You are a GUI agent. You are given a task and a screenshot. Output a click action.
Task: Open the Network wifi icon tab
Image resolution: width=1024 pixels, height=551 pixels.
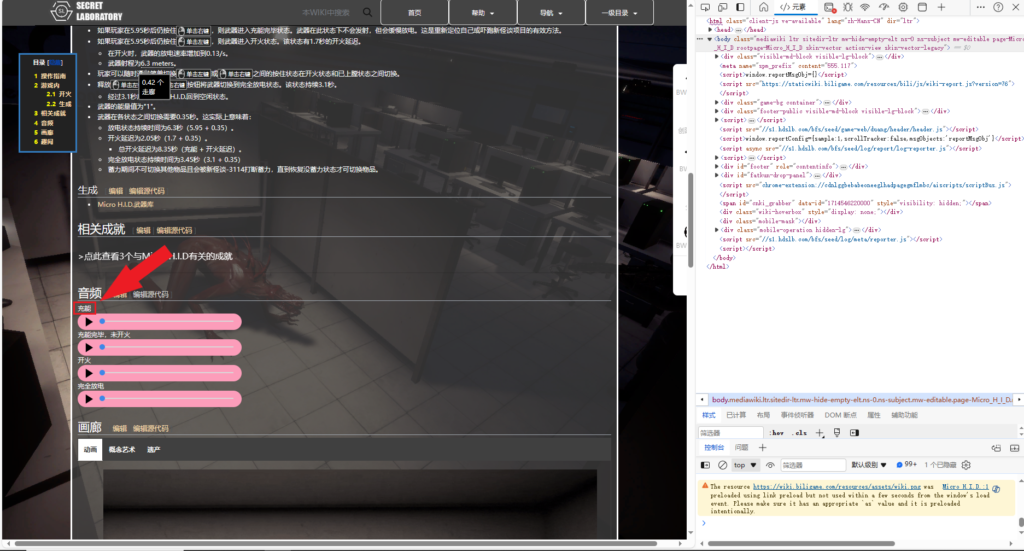(x=865, y=7)
